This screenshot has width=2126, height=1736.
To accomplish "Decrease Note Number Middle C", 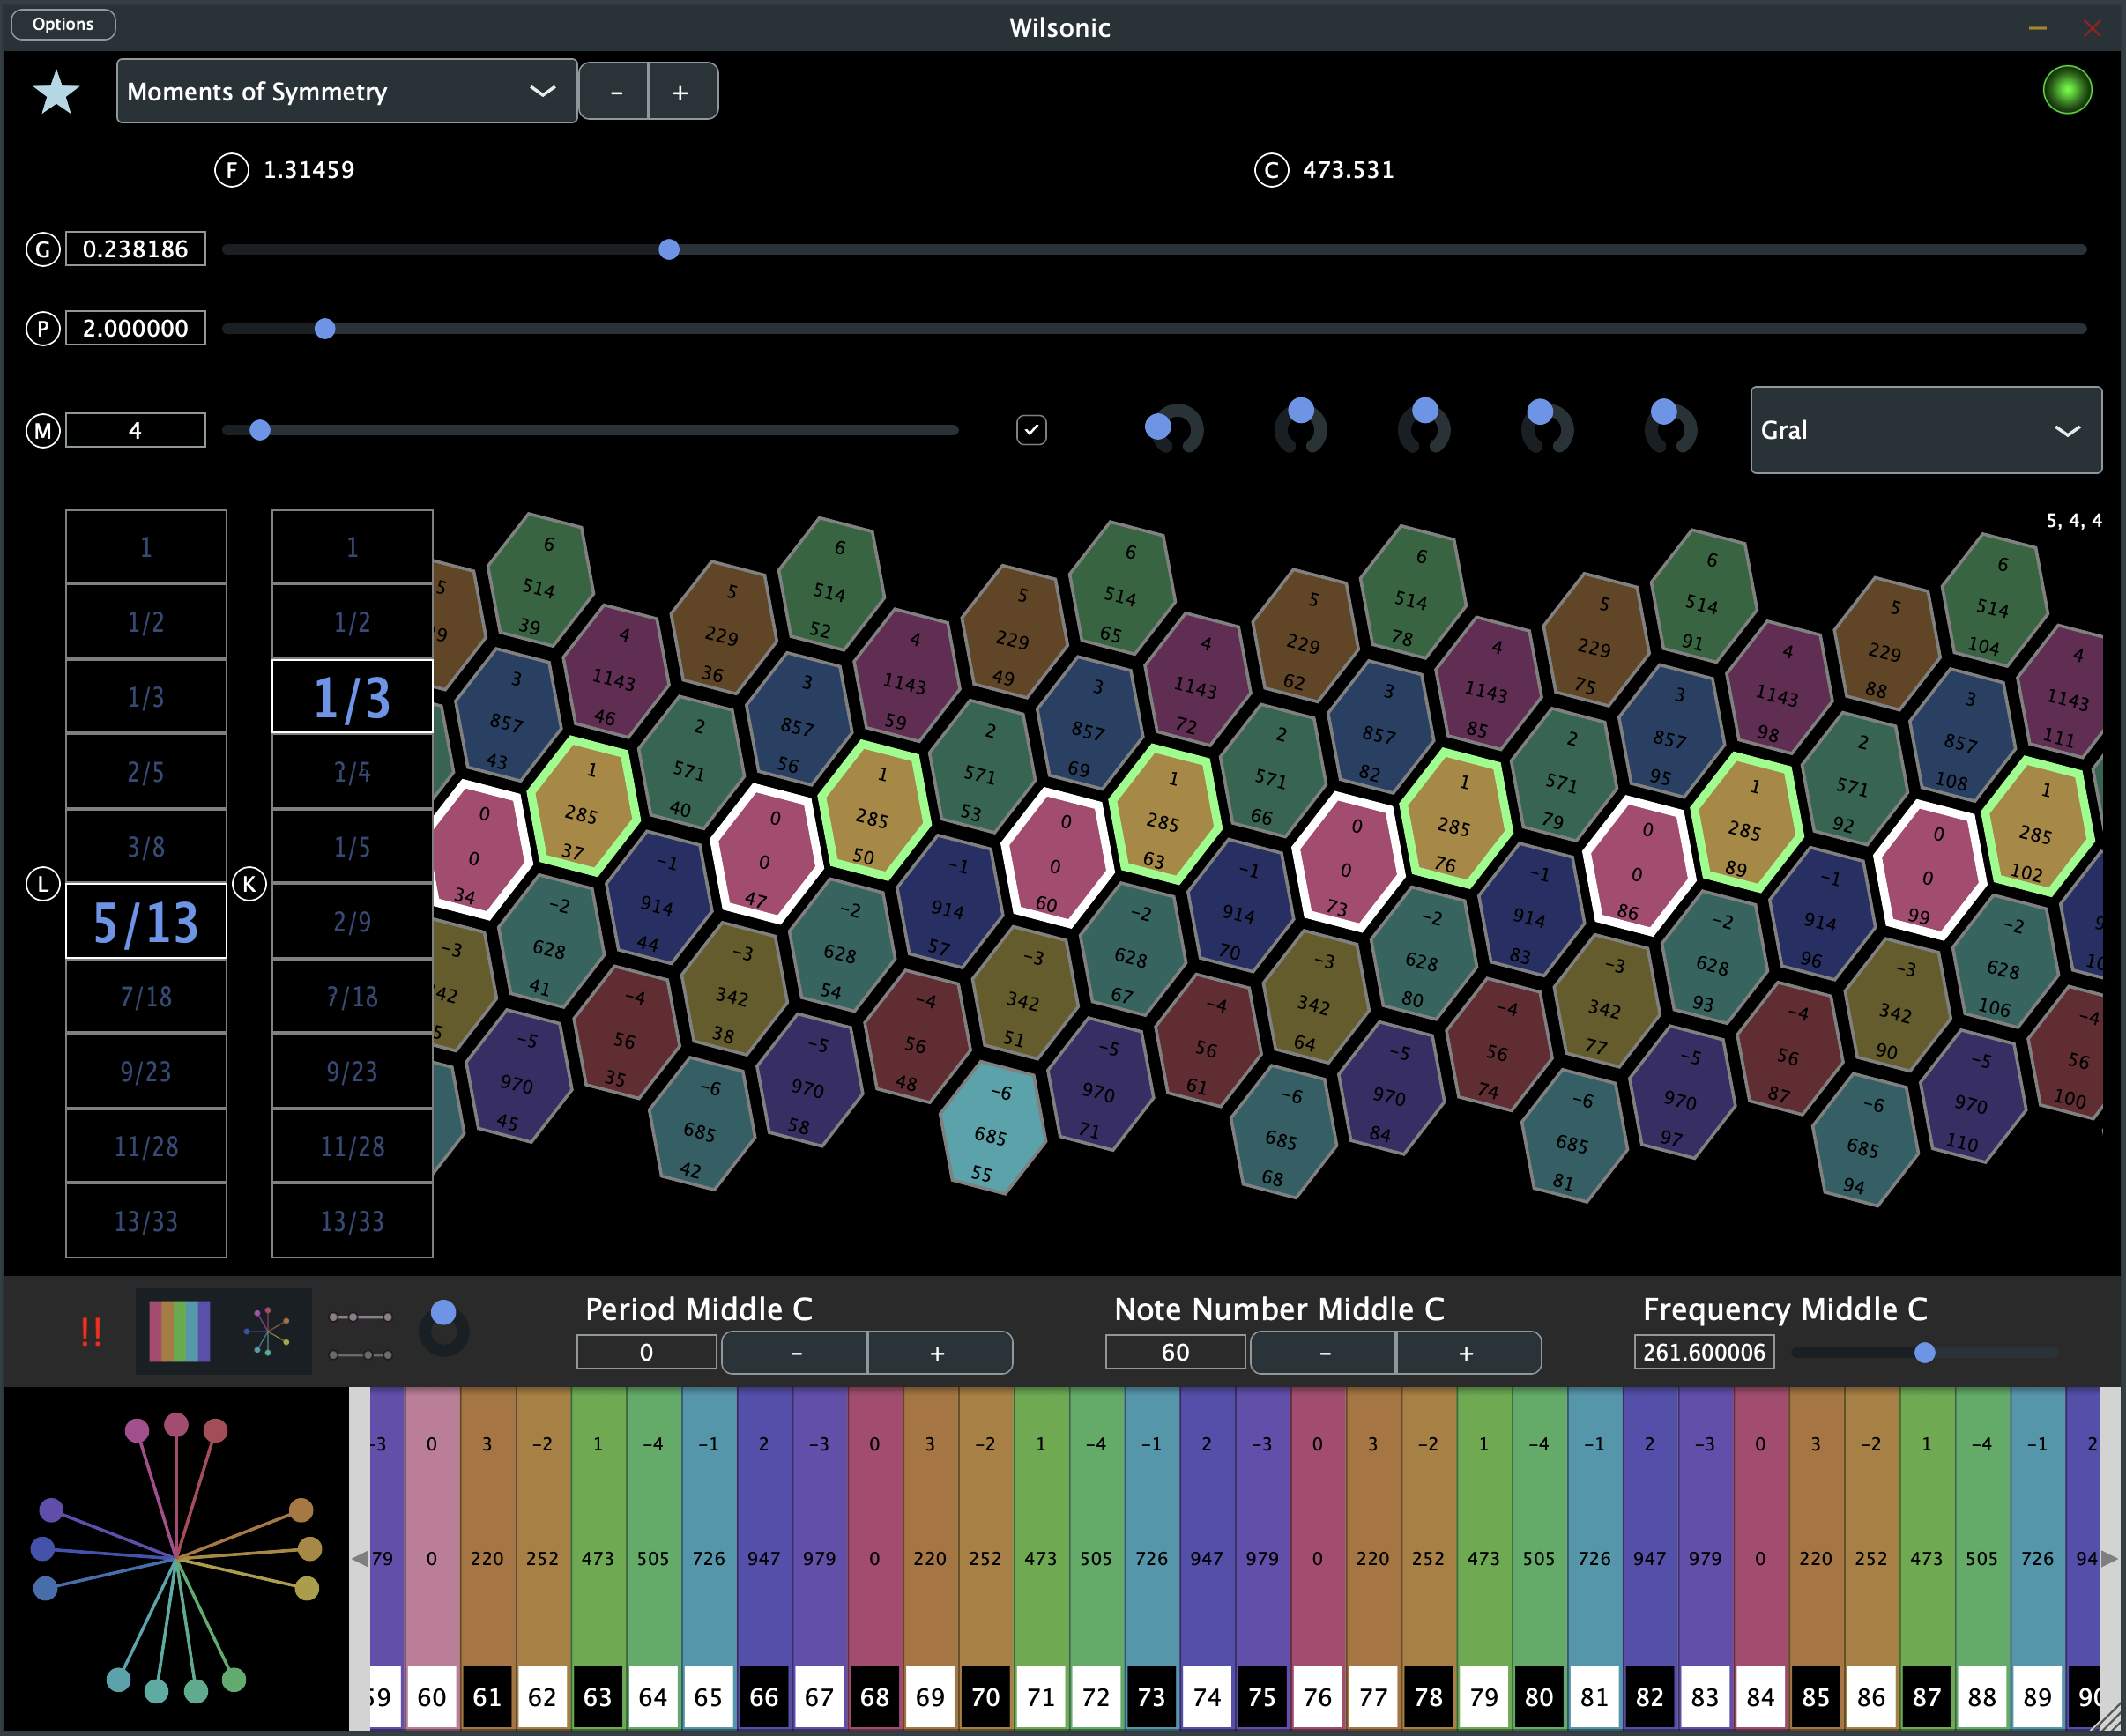I will (1323, 1353).
